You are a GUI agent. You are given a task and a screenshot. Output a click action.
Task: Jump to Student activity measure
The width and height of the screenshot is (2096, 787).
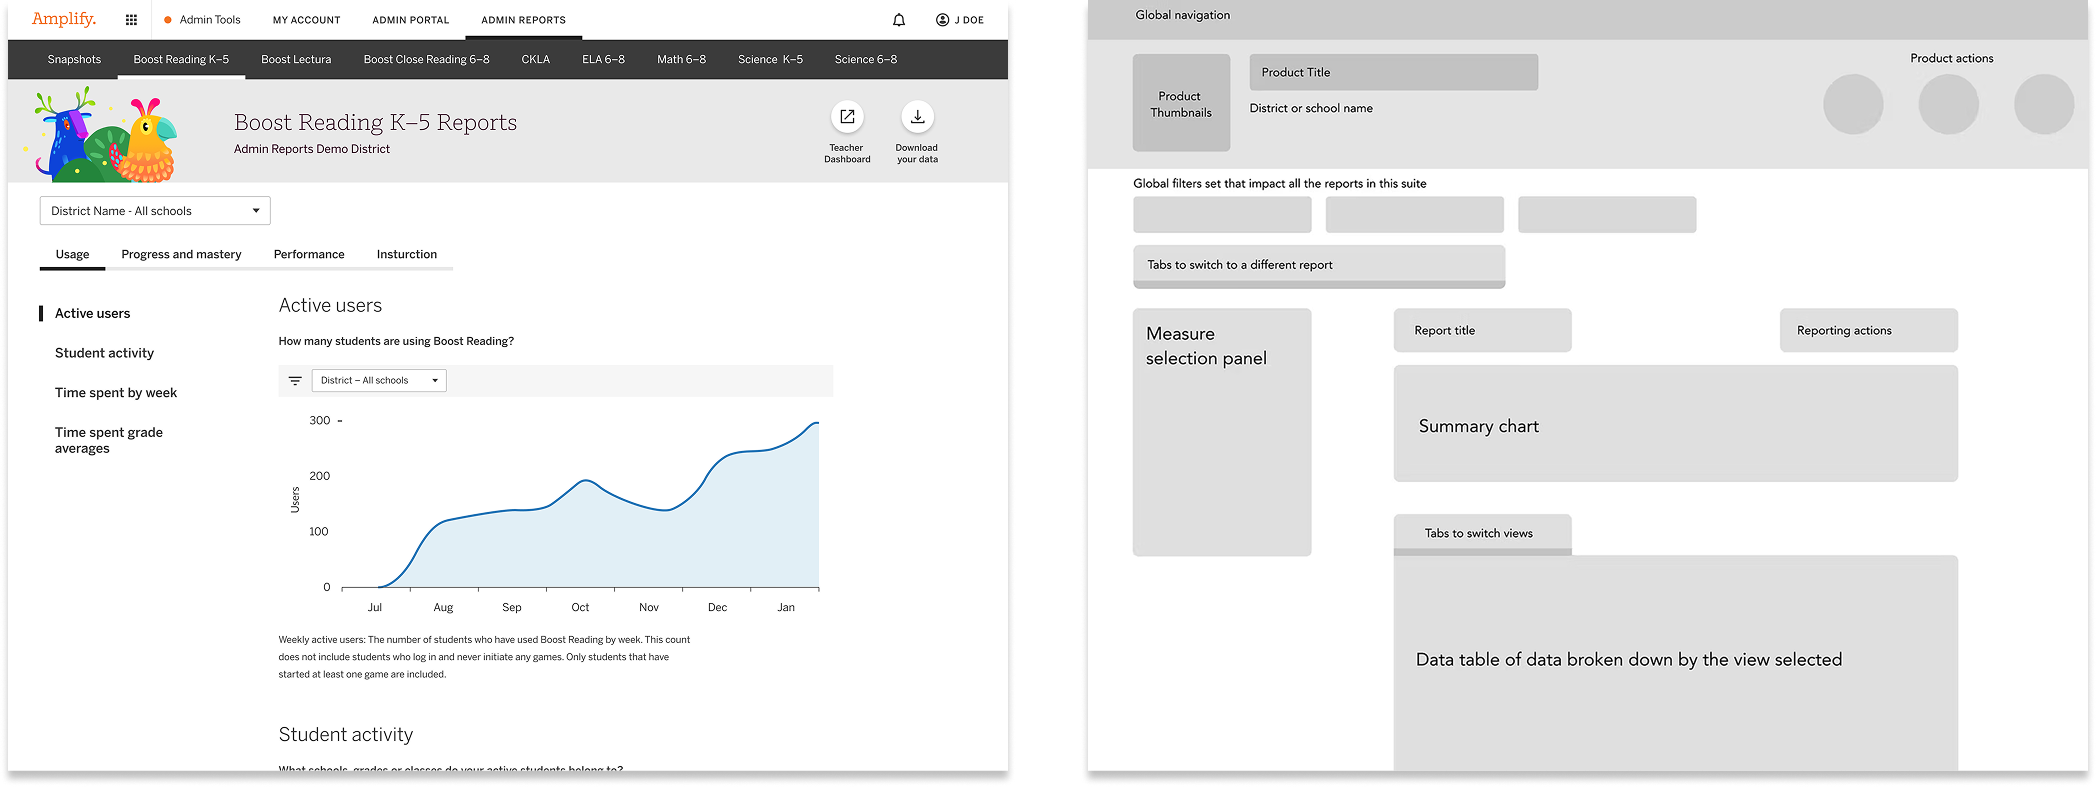tap(104, 354)
